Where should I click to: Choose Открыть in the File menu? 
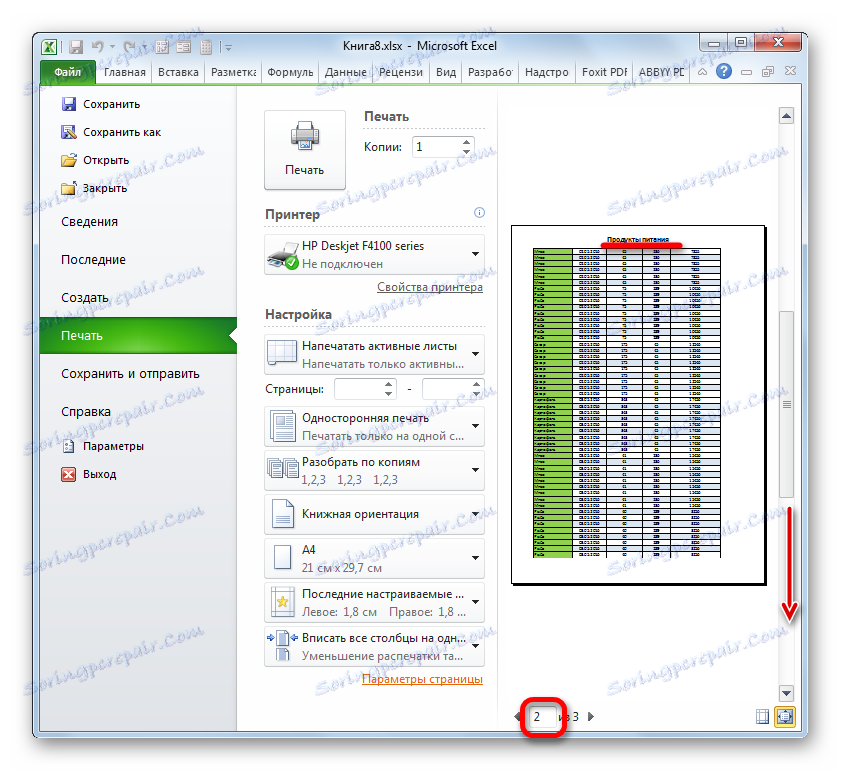tap(95, 160)
